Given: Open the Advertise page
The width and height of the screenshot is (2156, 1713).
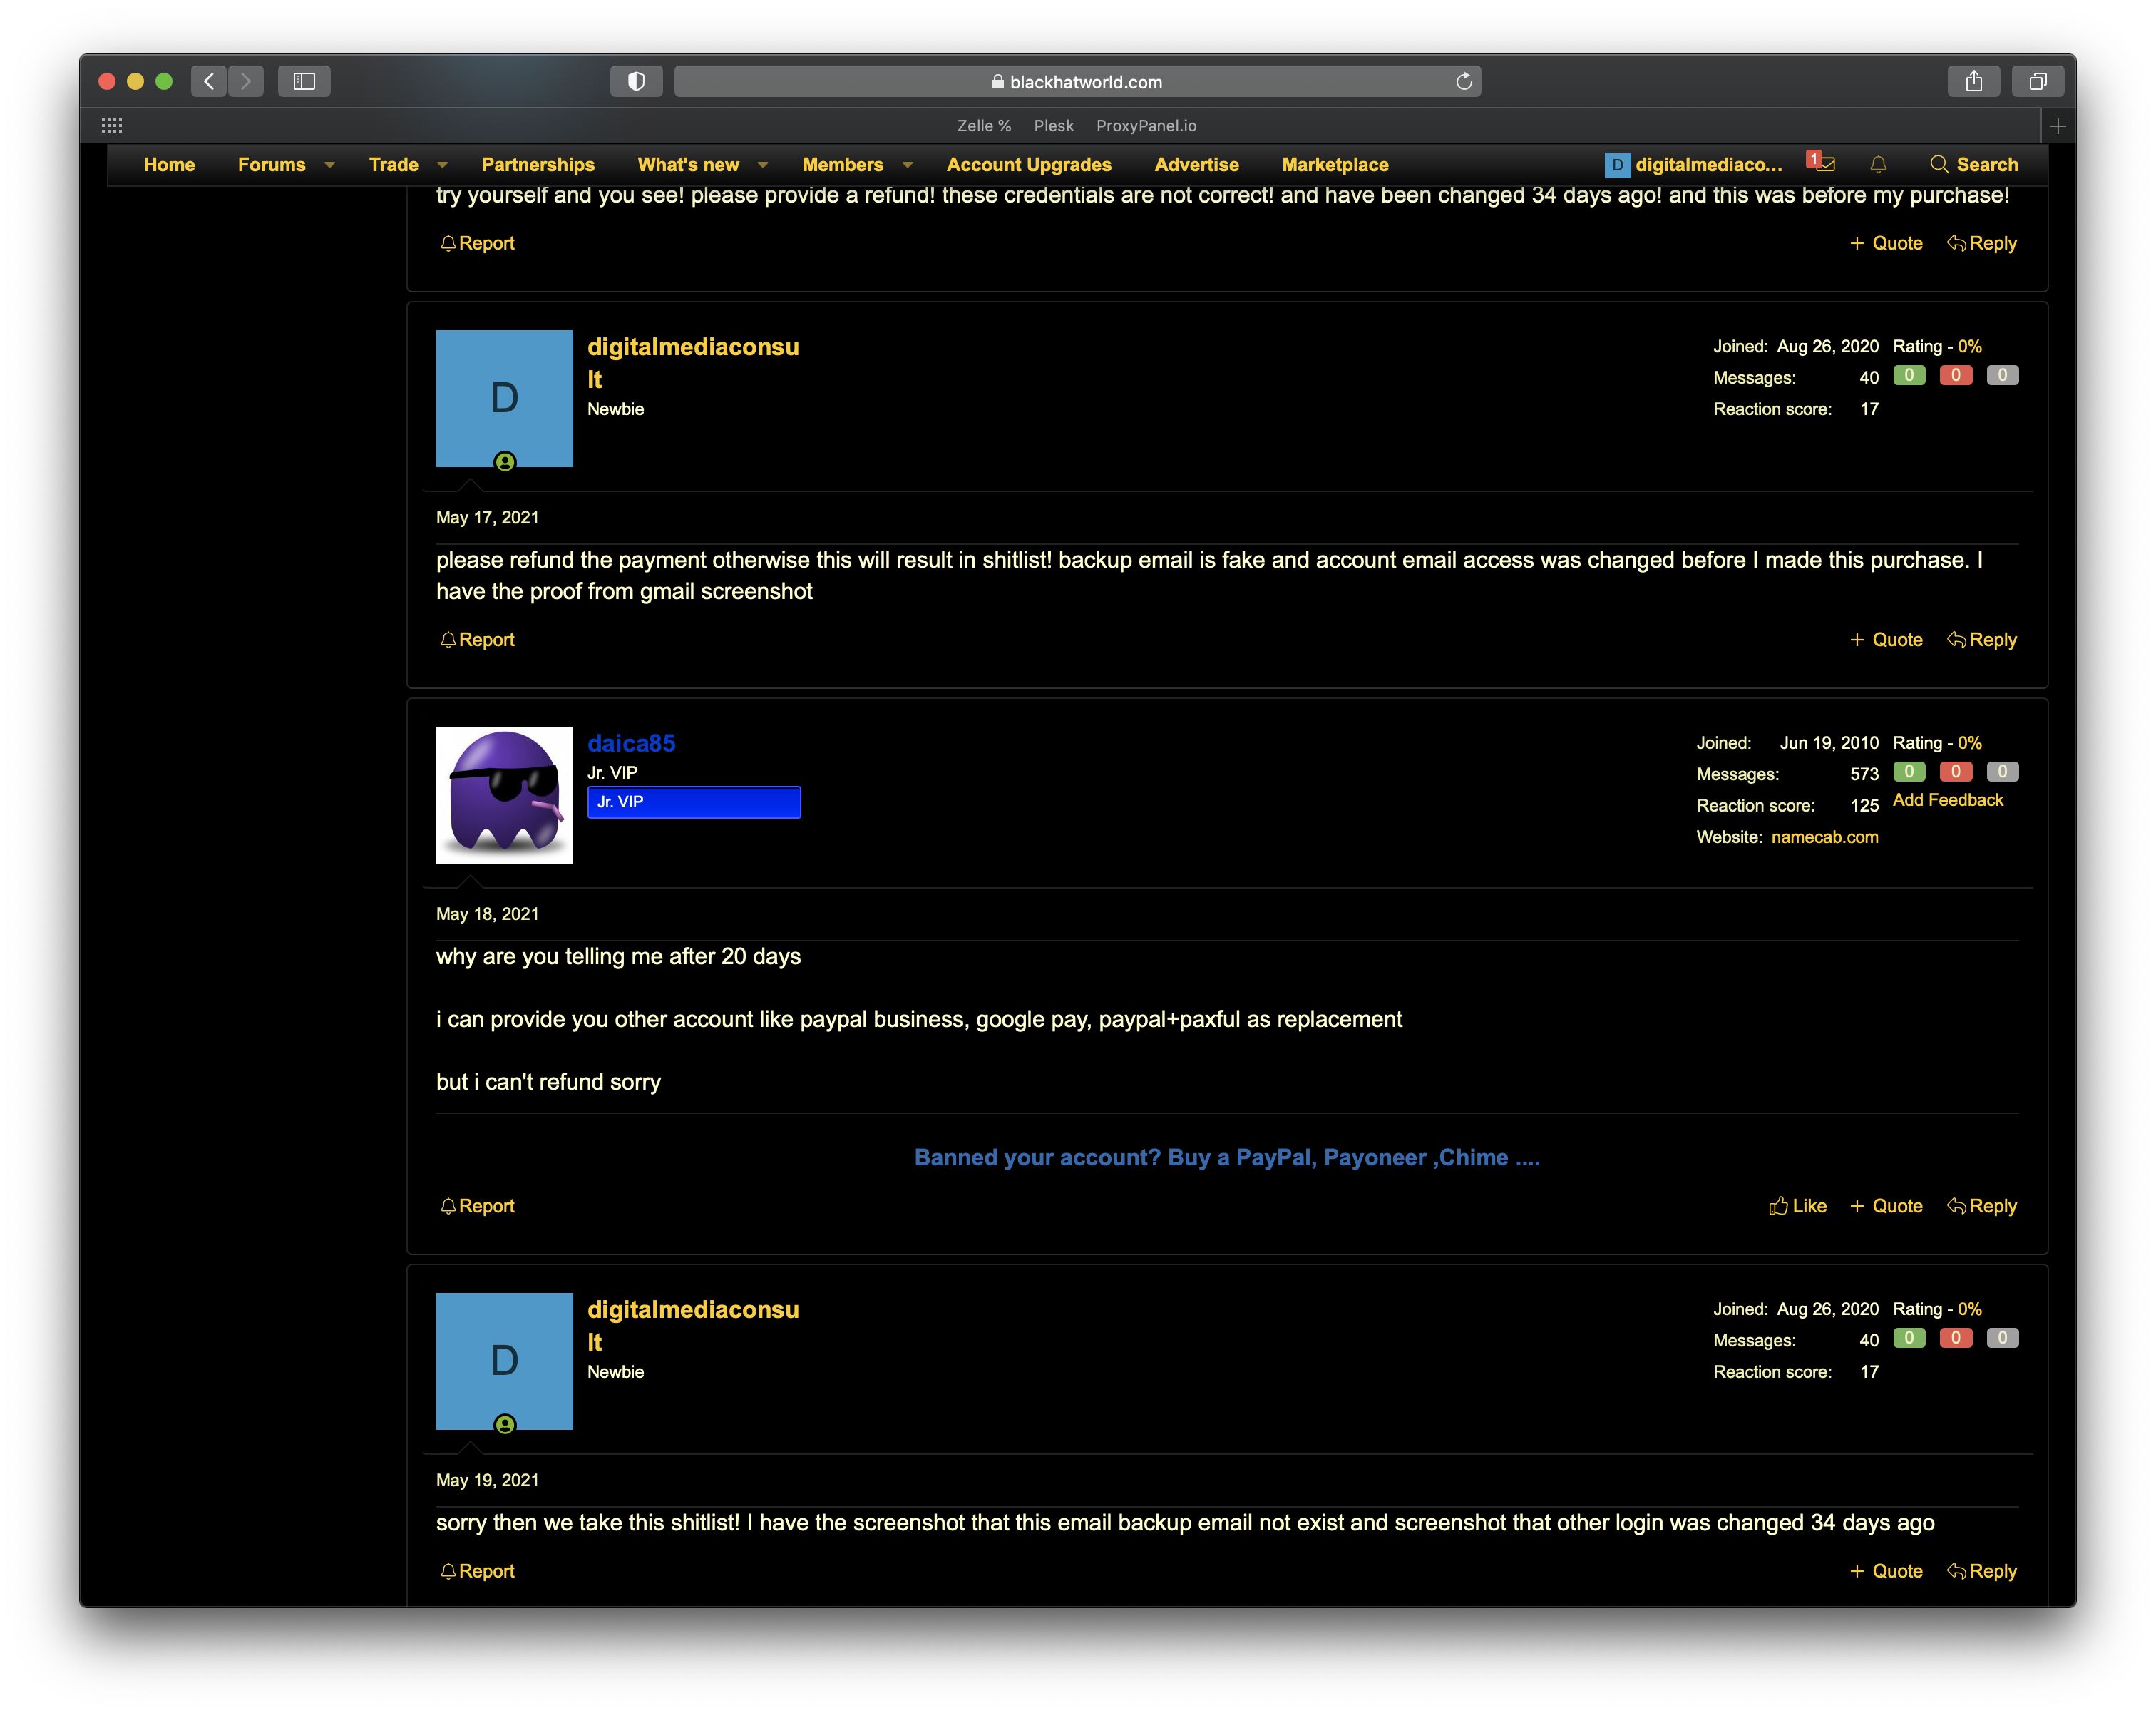Looking at the screenshot, I should (x=1196, y=165).
